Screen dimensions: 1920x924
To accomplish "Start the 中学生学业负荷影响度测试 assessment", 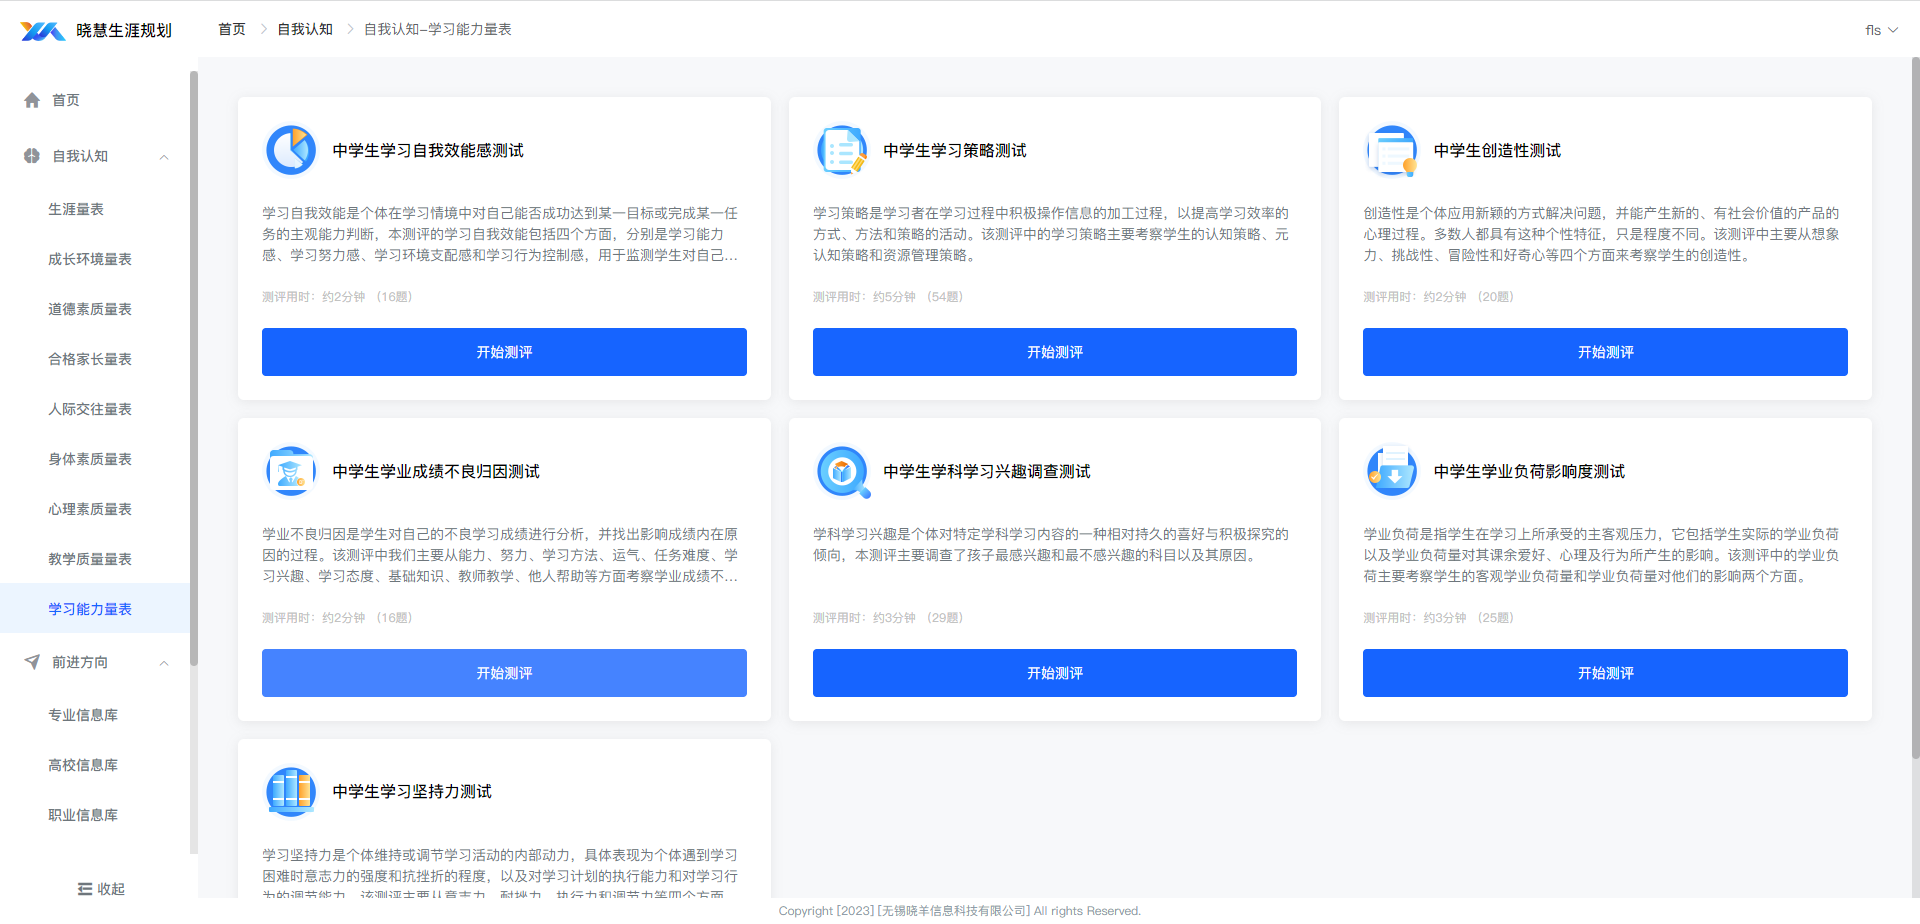I will tap(1604, 673).
